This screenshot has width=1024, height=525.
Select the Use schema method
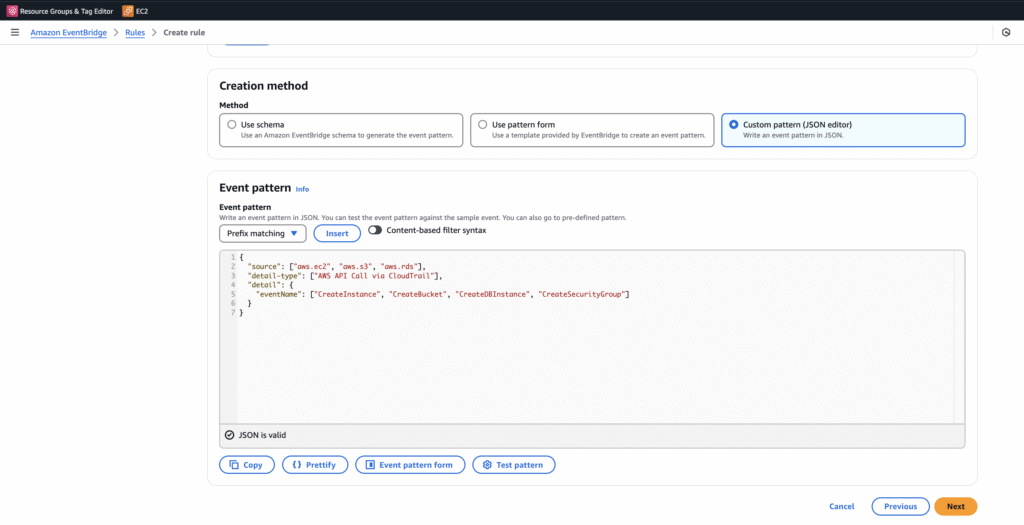point(341,130)
